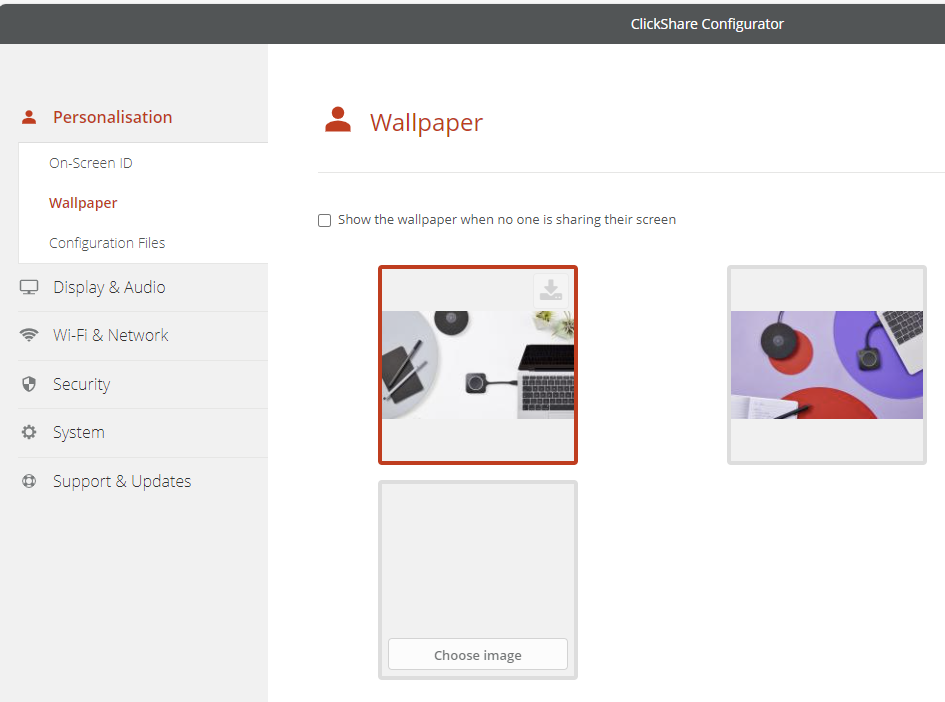Screen dimensions: 945x702
Task: Expand the Display & Audio text label
Action: pyautogui.click(x=109, y=287)
